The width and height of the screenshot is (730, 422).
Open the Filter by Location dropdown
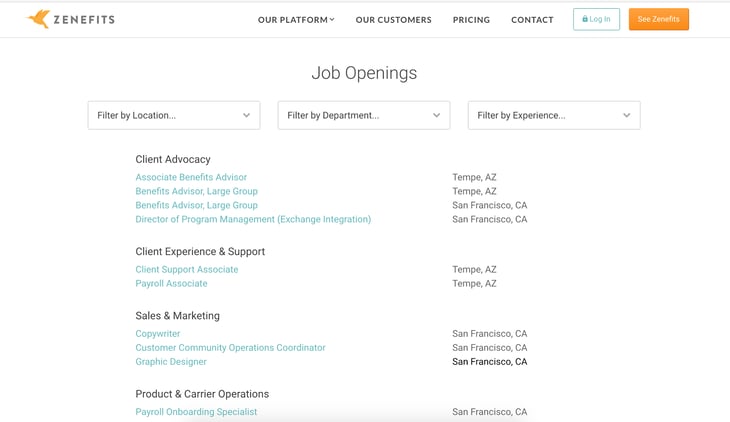[174, 115]
